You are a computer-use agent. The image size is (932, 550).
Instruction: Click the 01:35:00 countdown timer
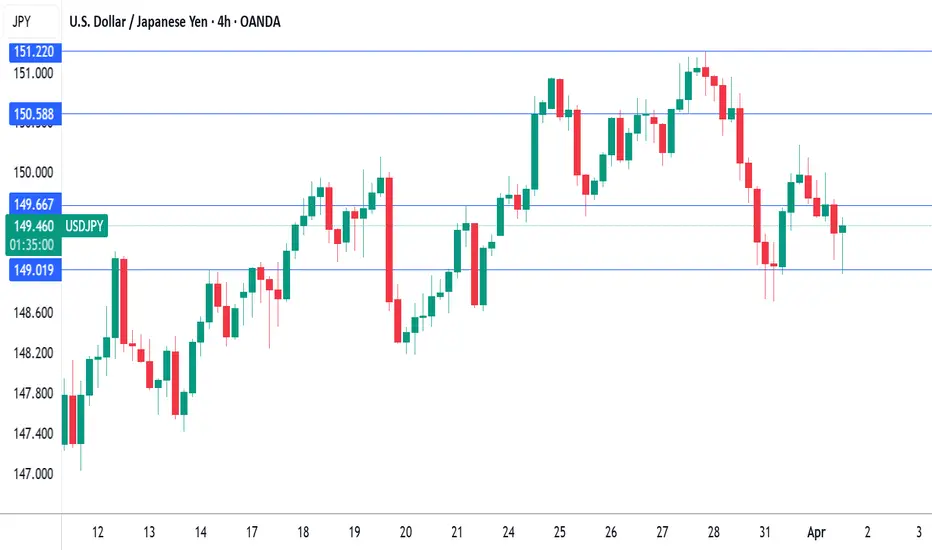[x=32, y=245]
